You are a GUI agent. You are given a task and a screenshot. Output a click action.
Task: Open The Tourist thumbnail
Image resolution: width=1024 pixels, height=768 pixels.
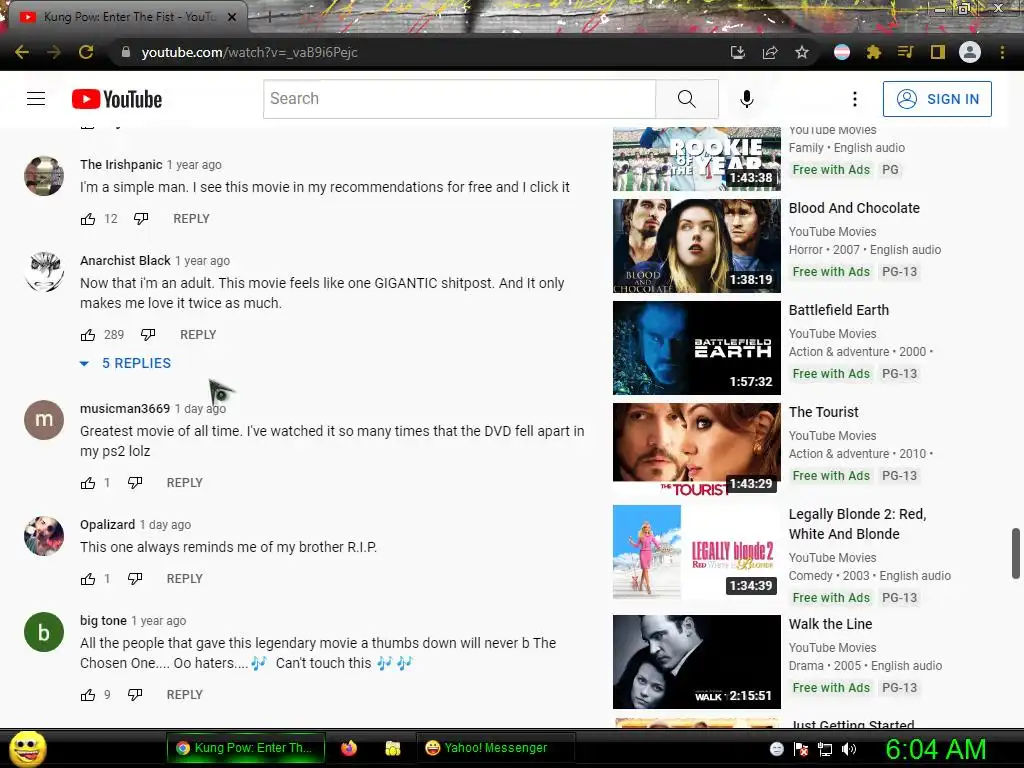click(x=697, y=450)
